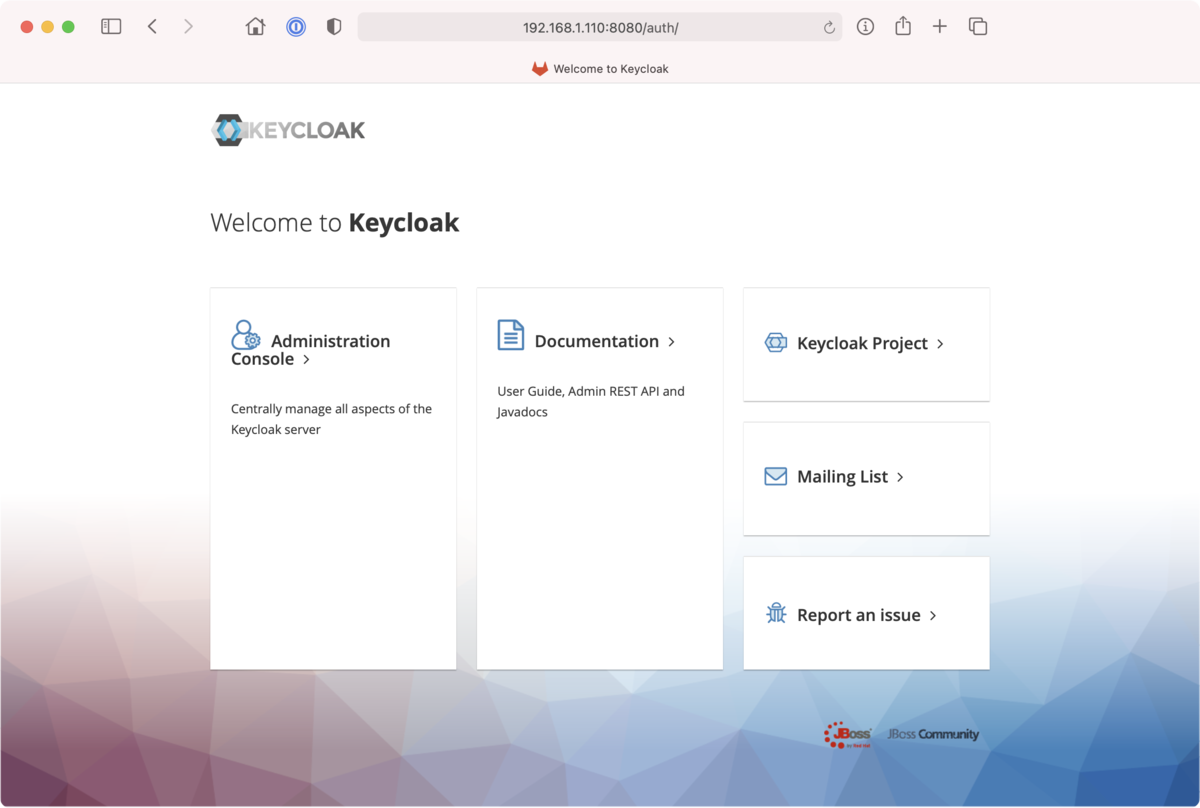Toggle the Safari sidebar button
Viewport: 1200px width, 808px height.
111,27
